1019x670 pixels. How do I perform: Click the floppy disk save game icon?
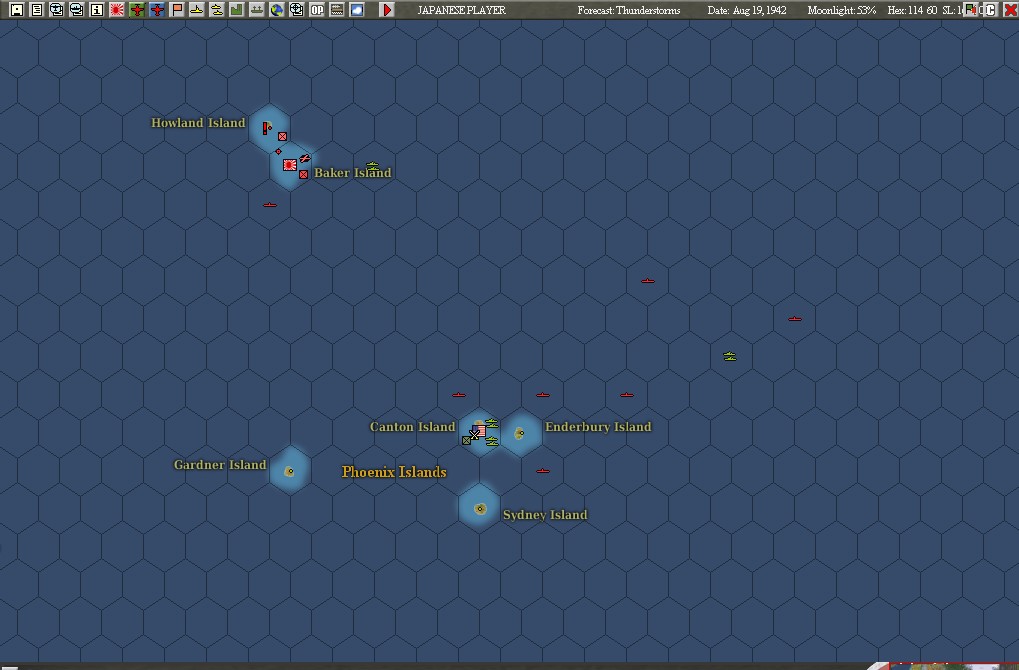[x=17, y=10]
